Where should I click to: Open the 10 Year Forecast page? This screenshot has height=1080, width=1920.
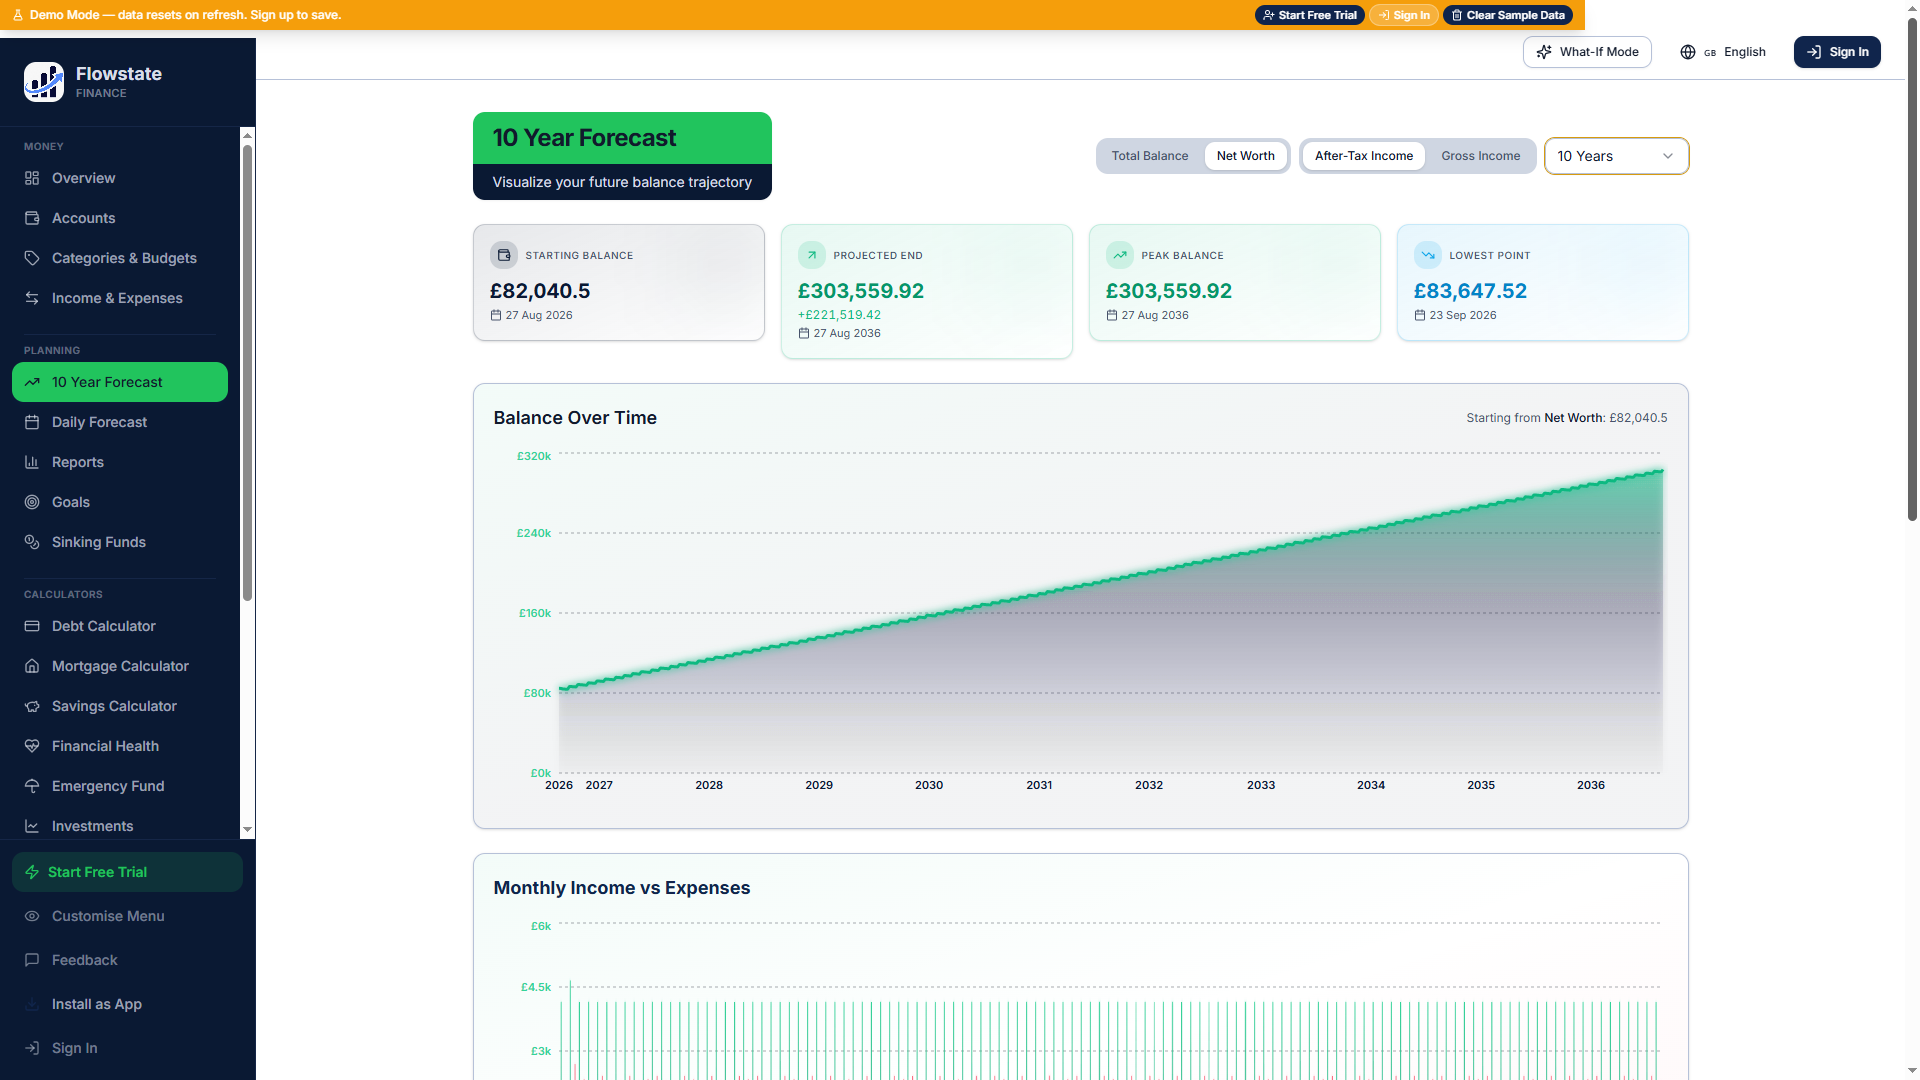tap(120, 382)
